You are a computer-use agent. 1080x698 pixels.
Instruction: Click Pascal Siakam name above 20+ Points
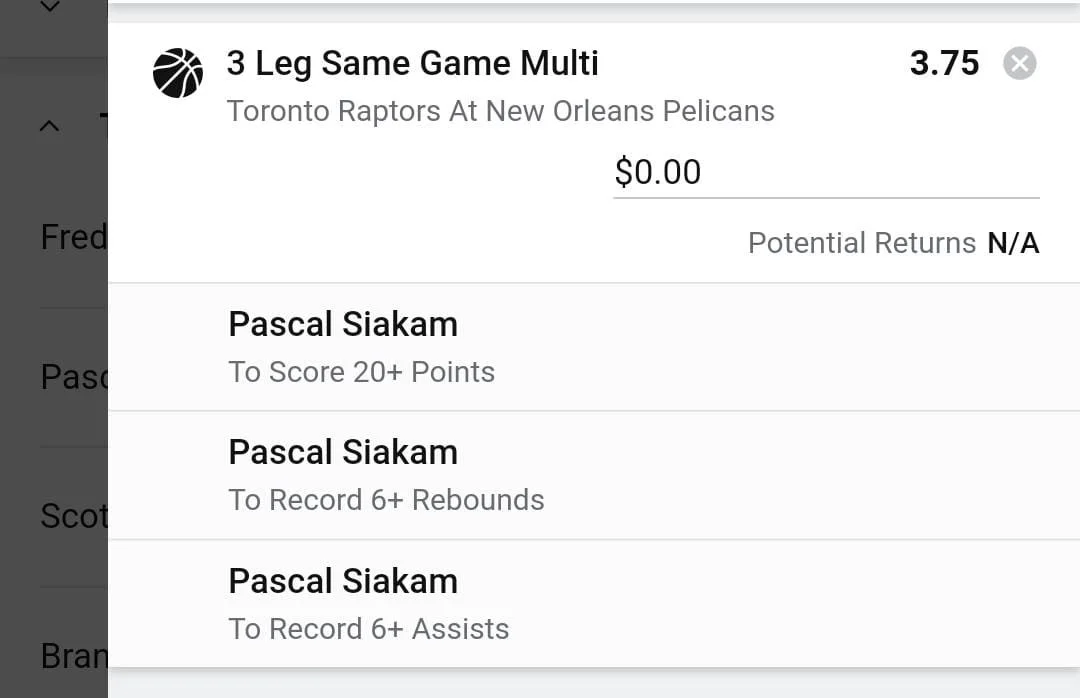343,324
